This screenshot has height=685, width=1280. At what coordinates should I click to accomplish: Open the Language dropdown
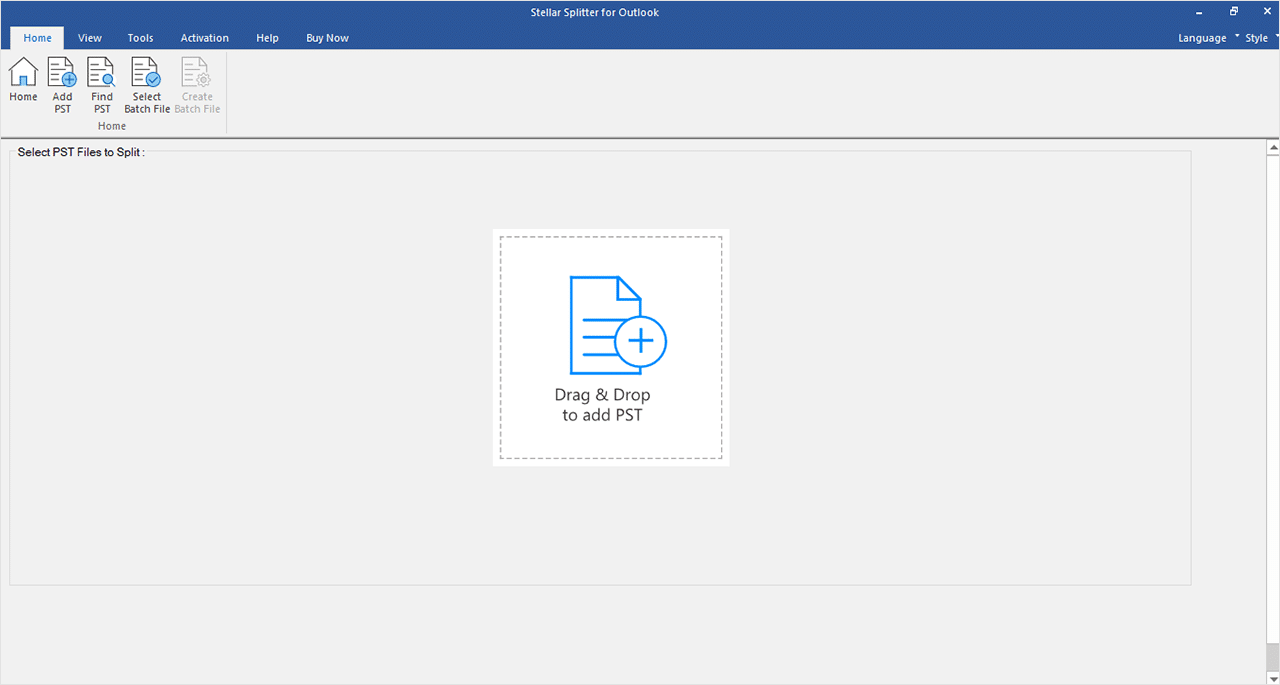click(1202, 37)
